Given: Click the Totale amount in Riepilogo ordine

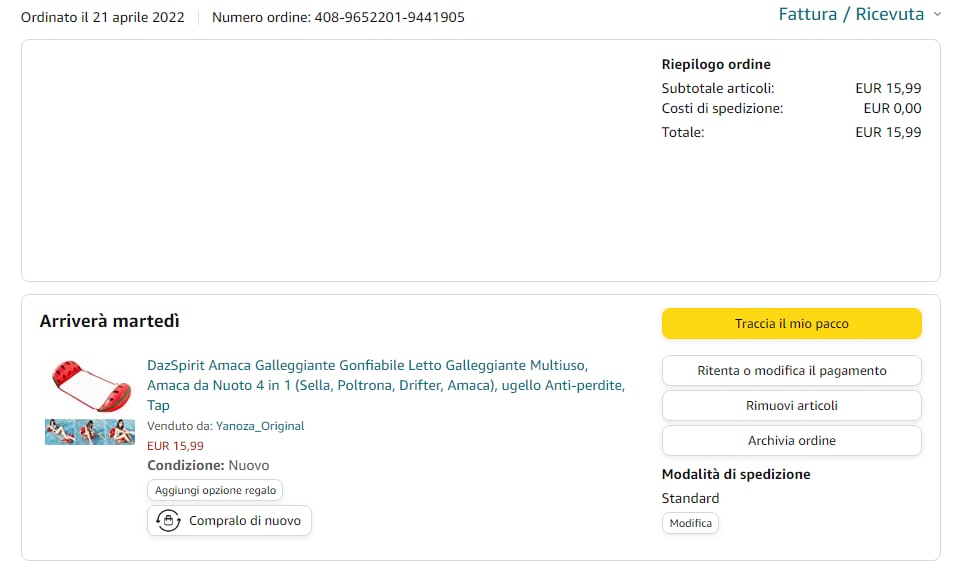Looking at the screenshot, I should tap(888, 132).
